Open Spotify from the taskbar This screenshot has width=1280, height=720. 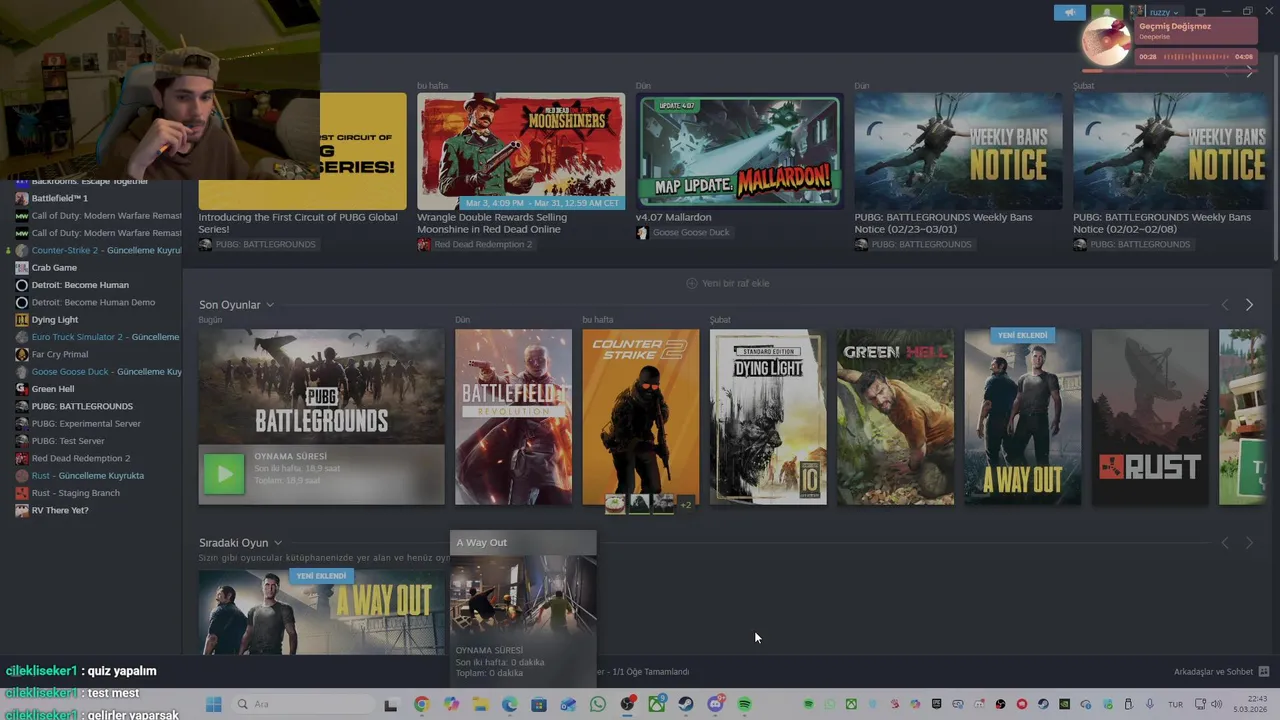[x=745, y=704]
